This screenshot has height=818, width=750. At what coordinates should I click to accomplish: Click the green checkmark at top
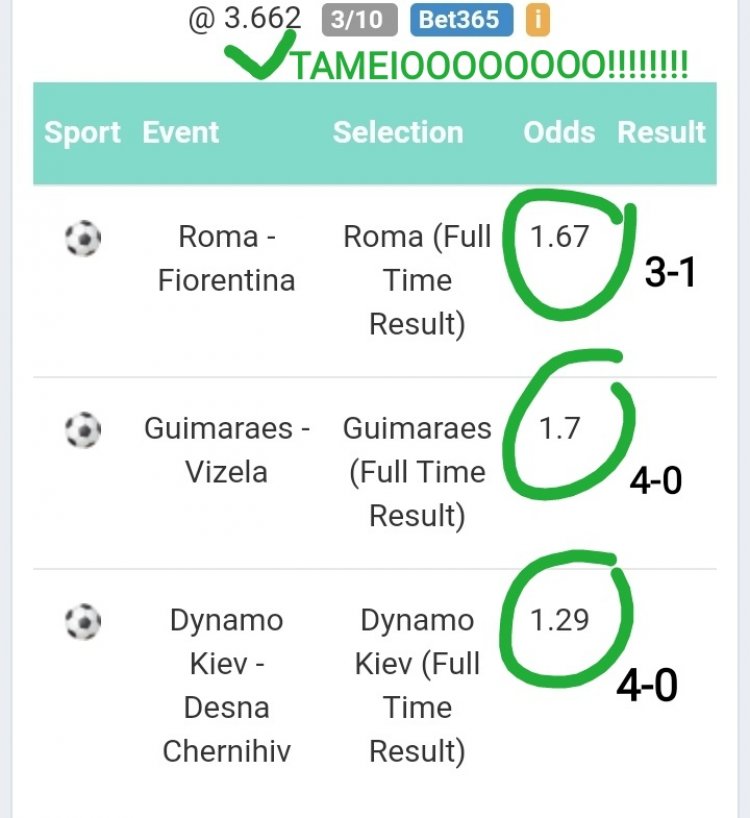point(258,58)
